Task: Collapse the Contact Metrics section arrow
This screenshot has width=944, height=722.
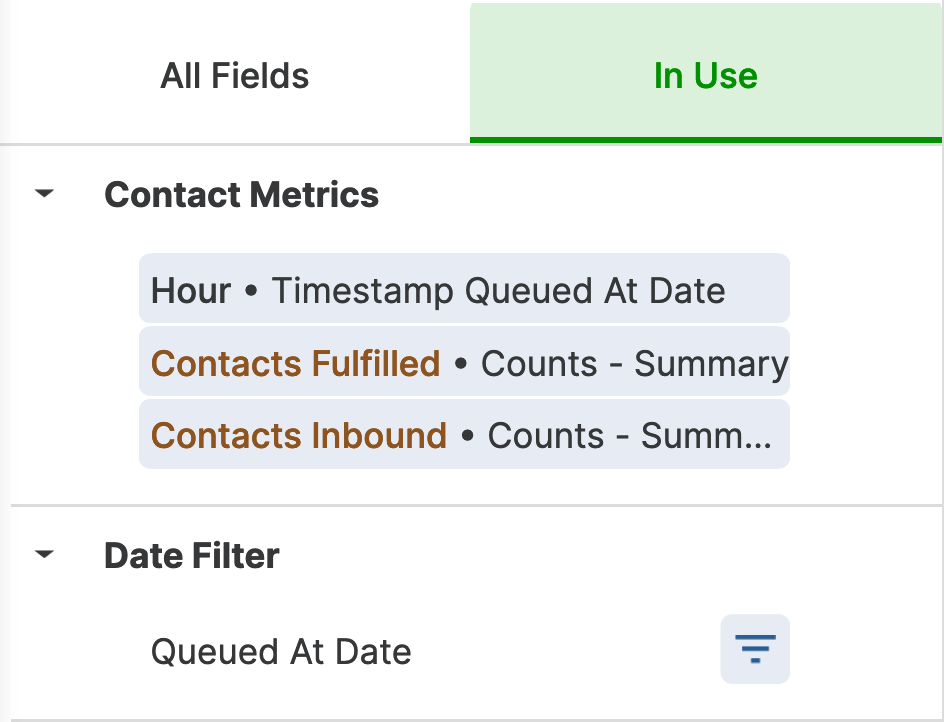Action: (x=45, y=193)
